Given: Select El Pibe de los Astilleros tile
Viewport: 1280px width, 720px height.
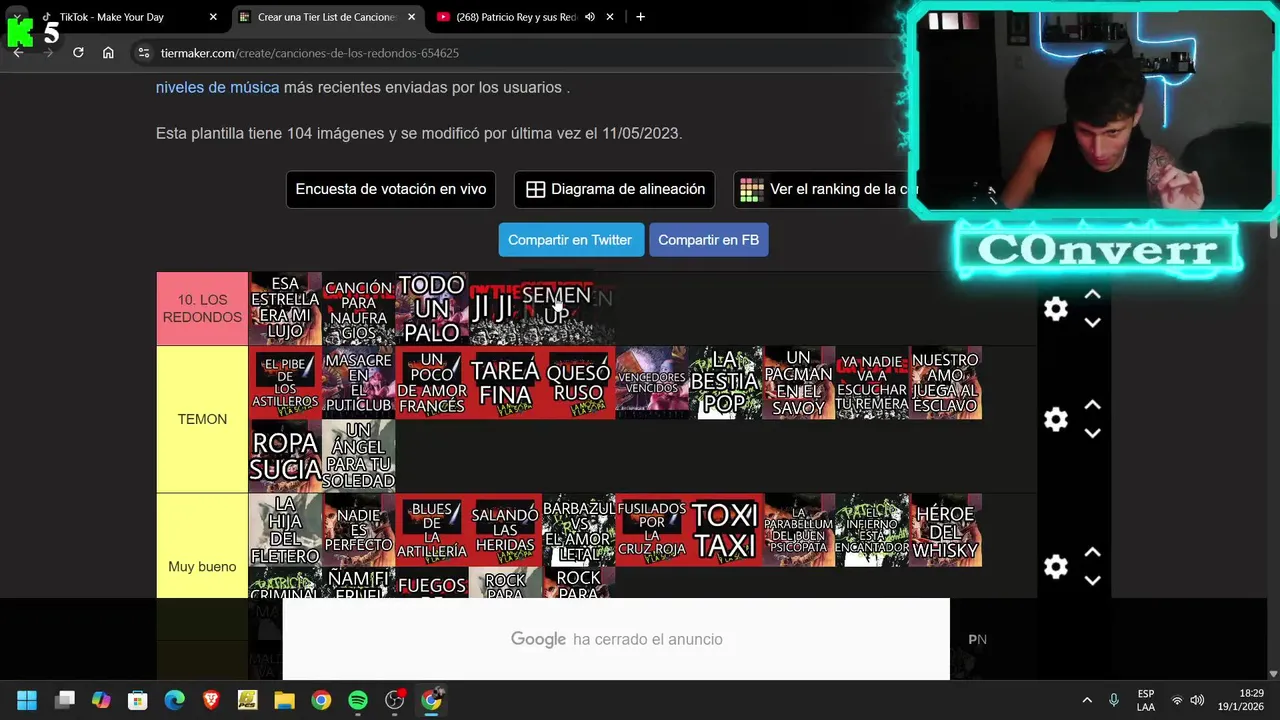Looking at the screenshot, I should point(285,383).
